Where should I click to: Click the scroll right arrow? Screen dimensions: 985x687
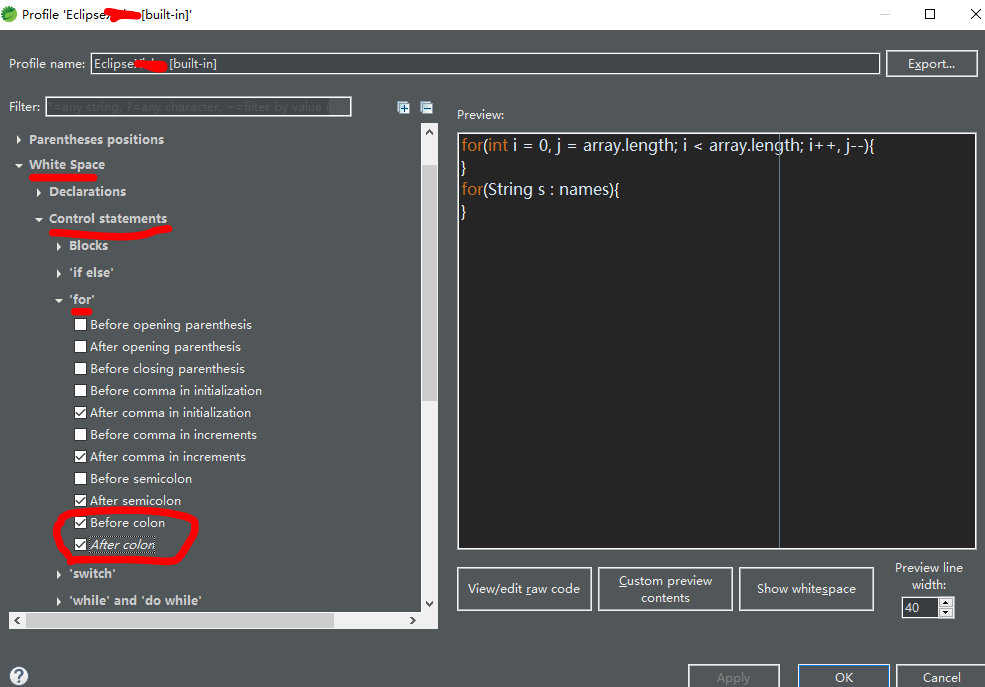coord(413,620)
